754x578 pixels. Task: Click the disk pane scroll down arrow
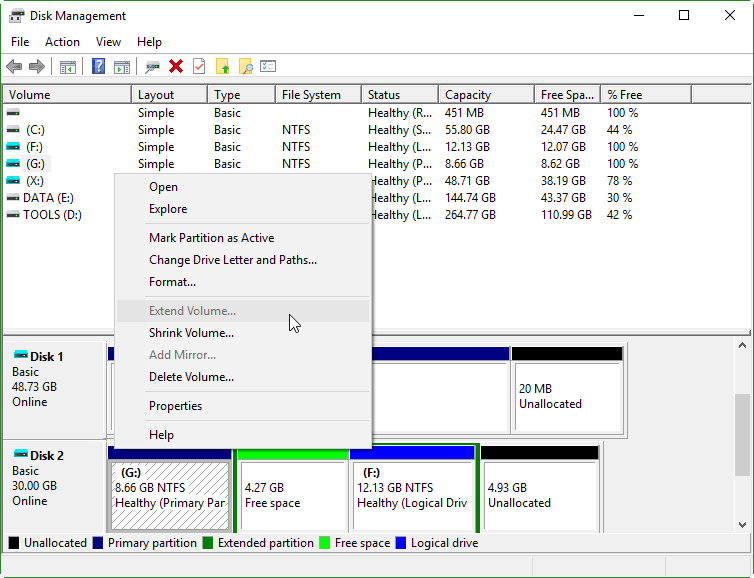click(742, 525)
